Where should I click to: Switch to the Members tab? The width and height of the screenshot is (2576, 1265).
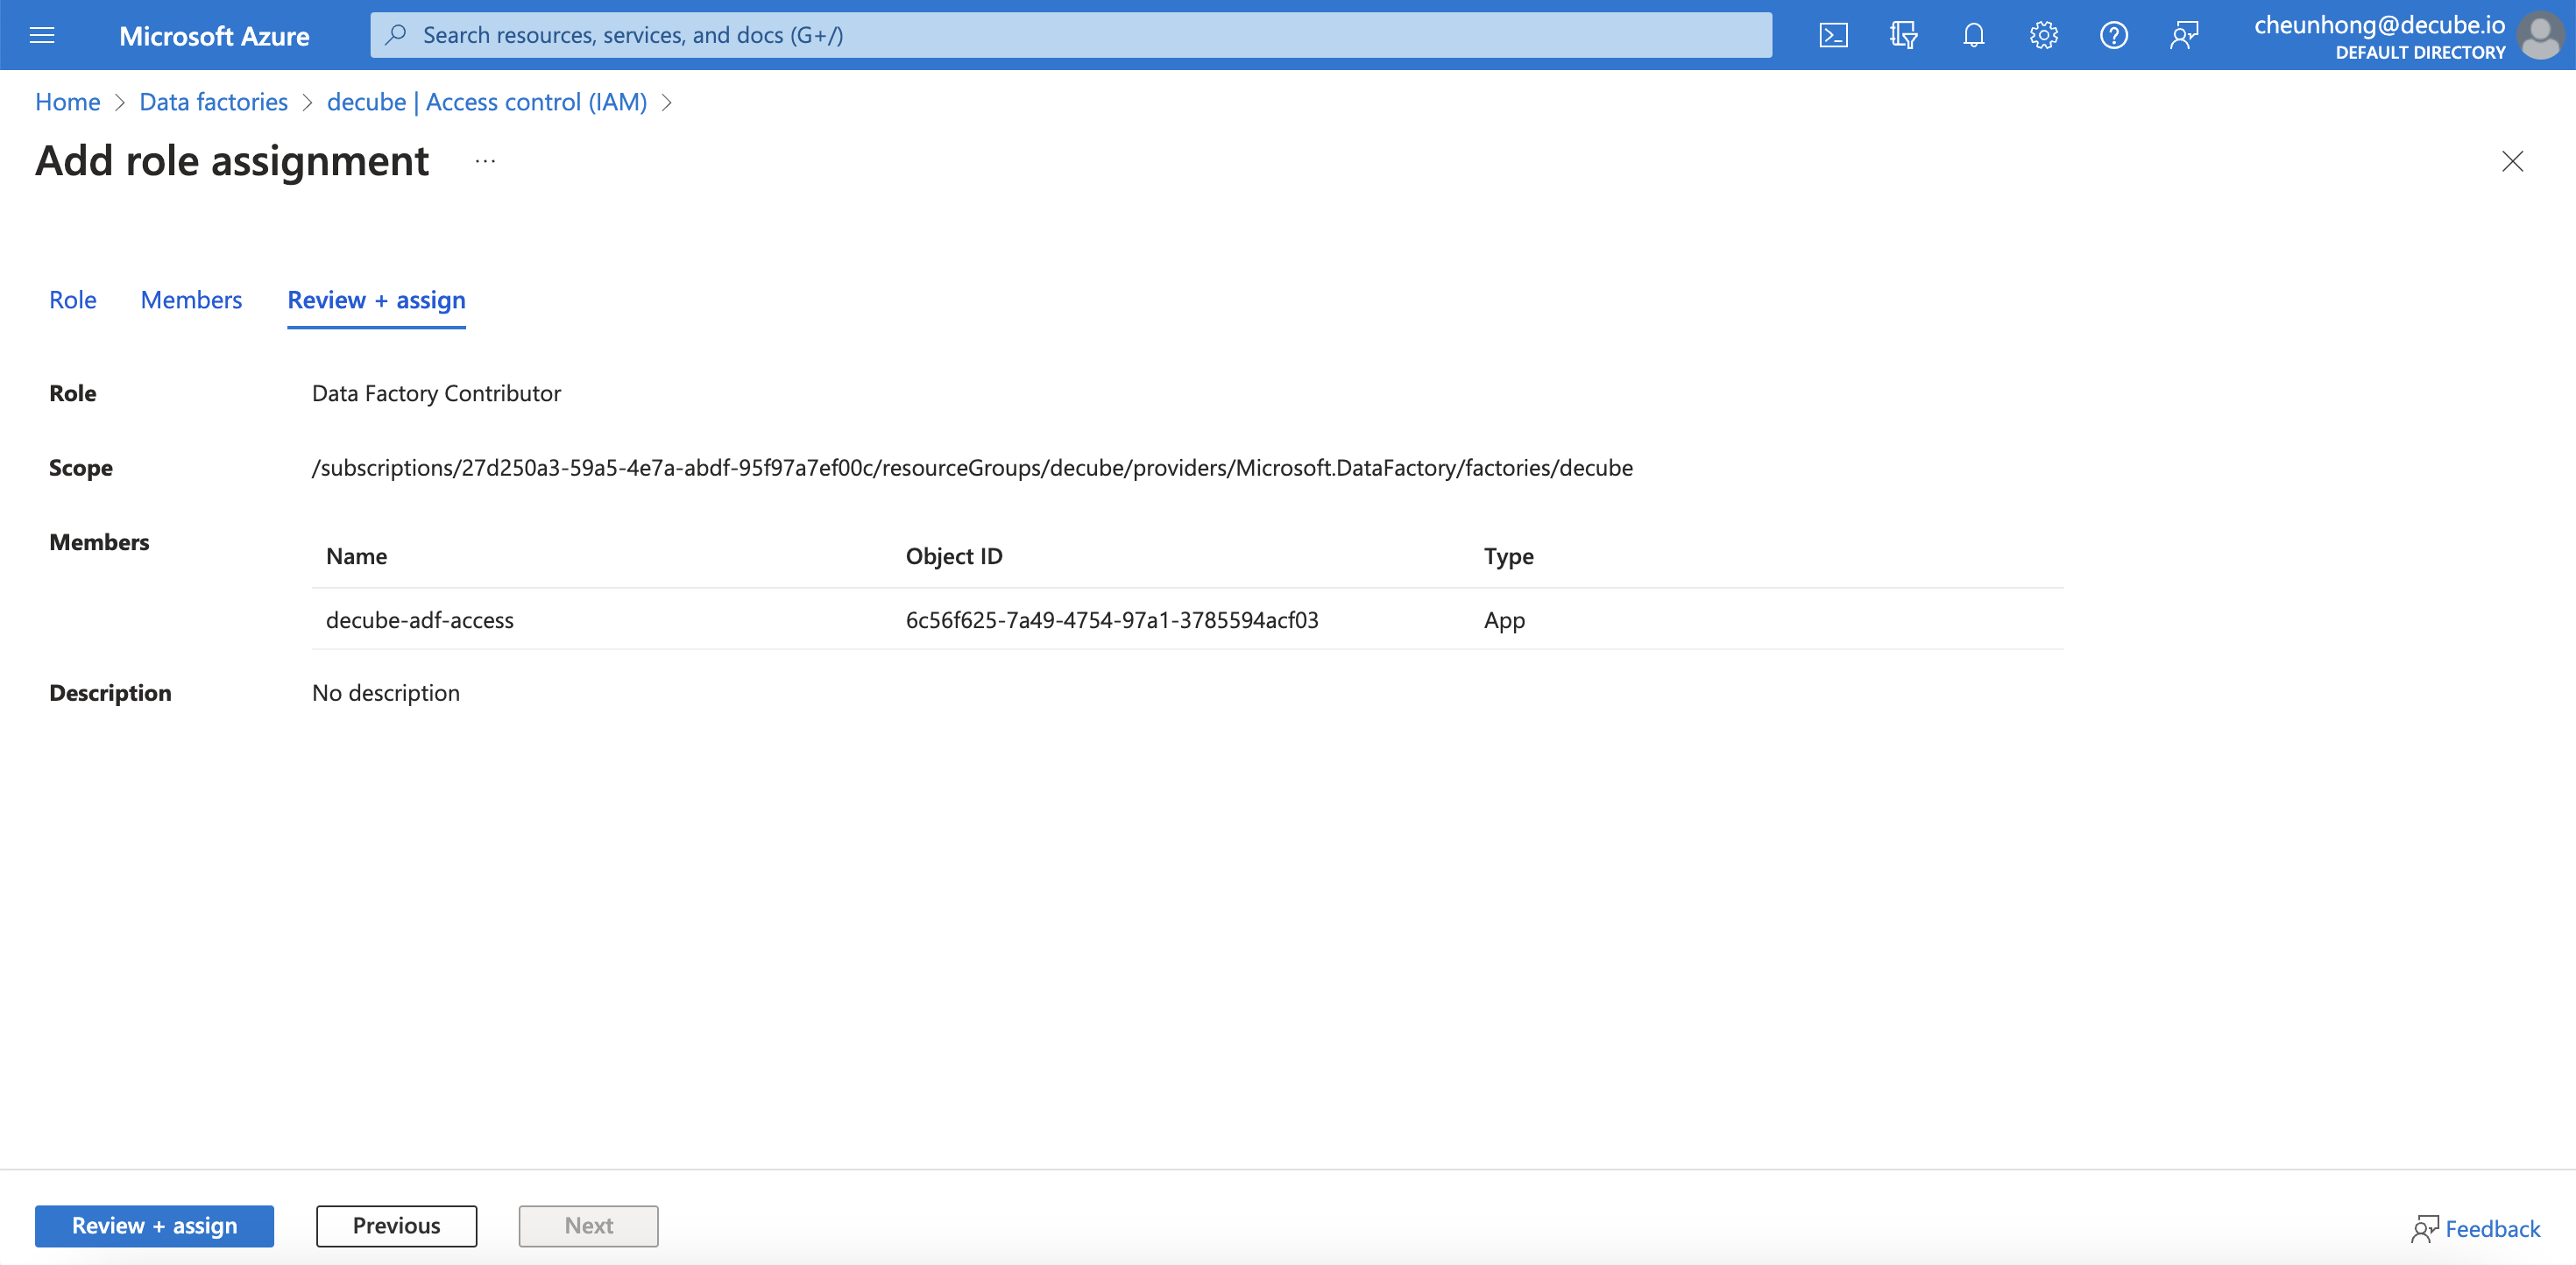click(x=191, y=300)
